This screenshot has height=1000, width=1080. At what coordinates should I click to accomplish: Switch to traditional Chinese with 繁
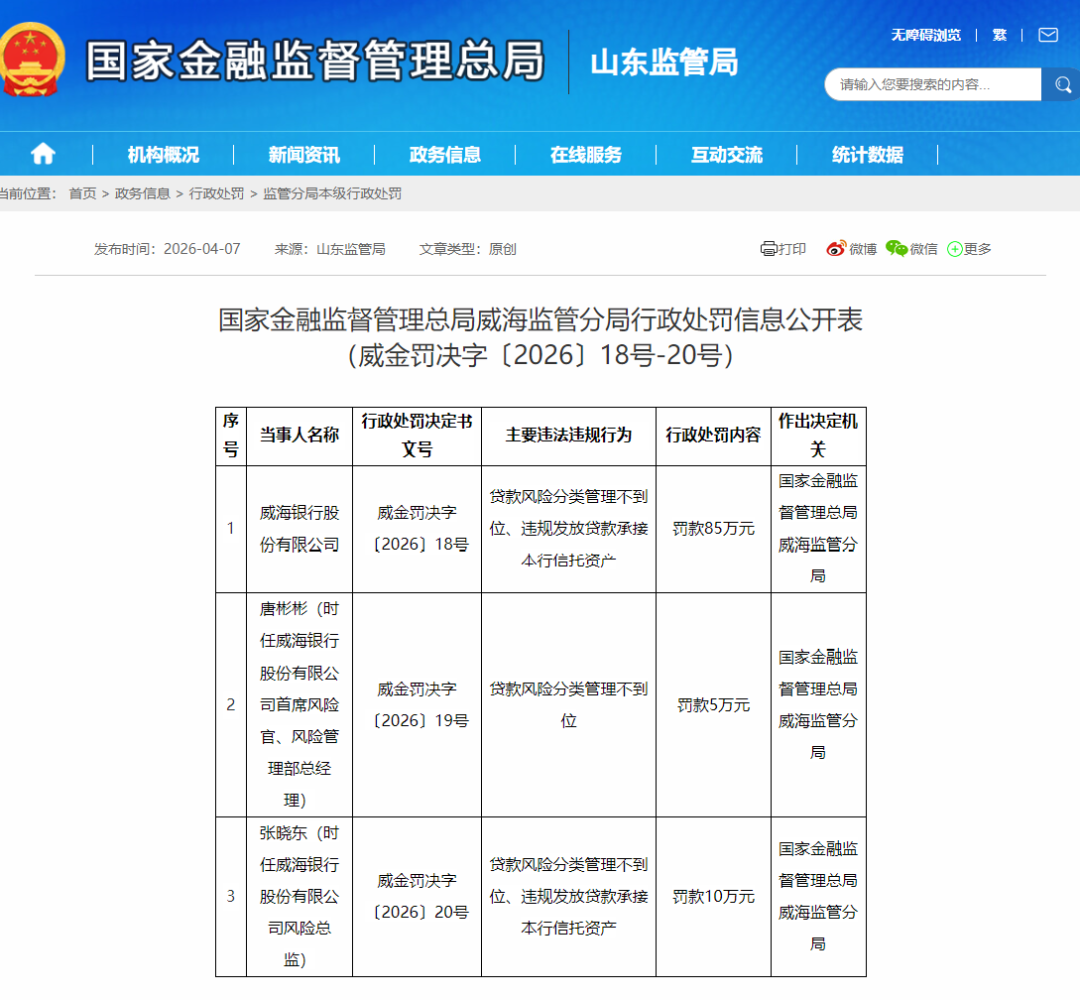999,35
